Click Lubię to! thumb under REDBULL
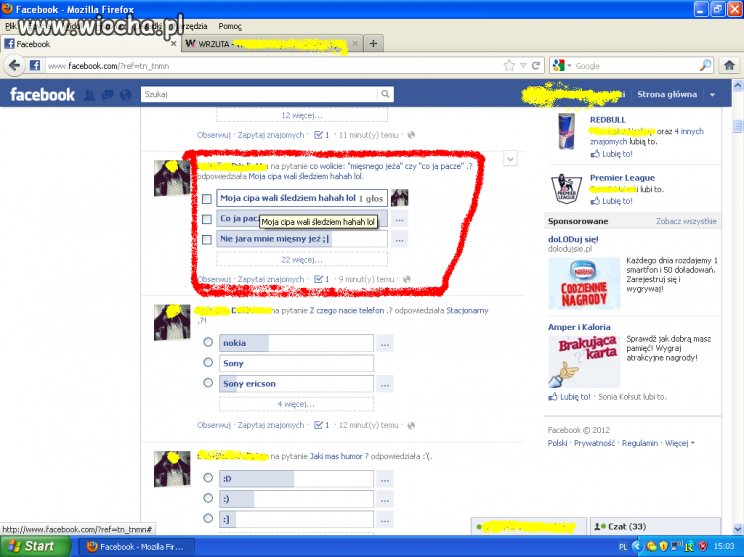This screenshot has width=744, height=557. [x=611, y=154]
